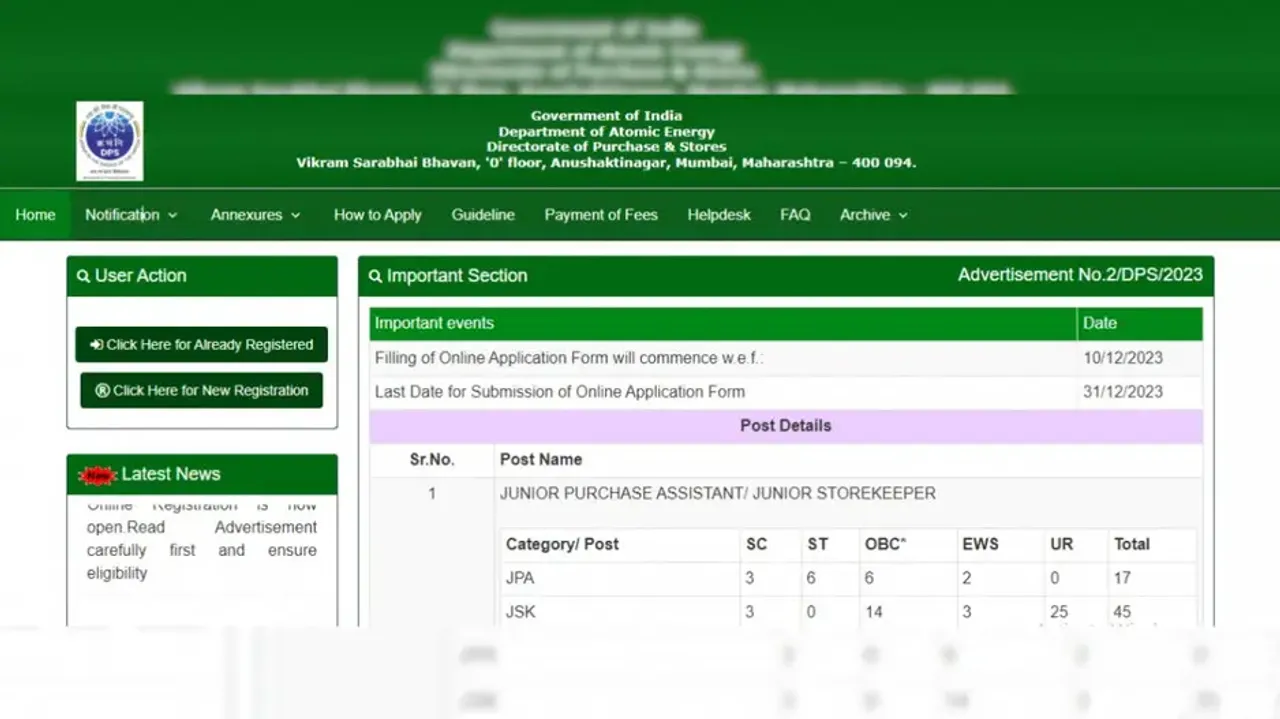This screenshot has width=1280, height=719.
Task: Click the JSK row in category table
Action: pos(520,611)
